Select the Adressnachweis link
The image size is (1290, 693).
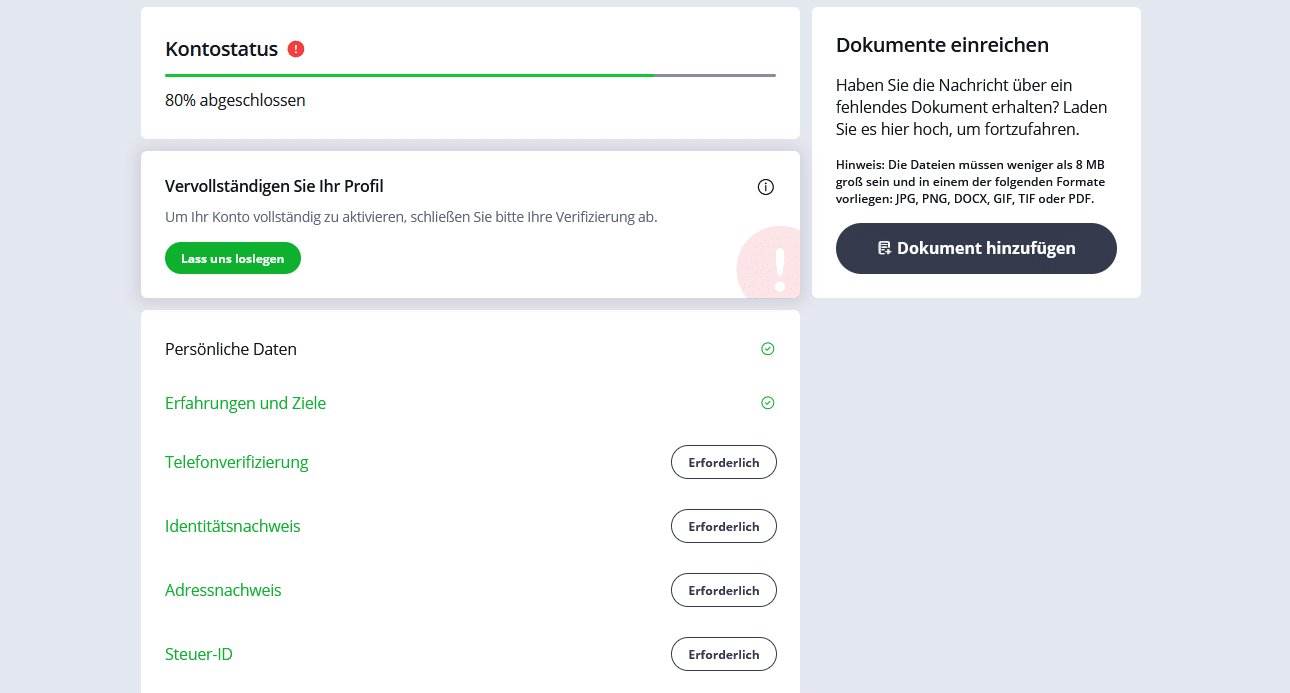click(x=223, y=590)
